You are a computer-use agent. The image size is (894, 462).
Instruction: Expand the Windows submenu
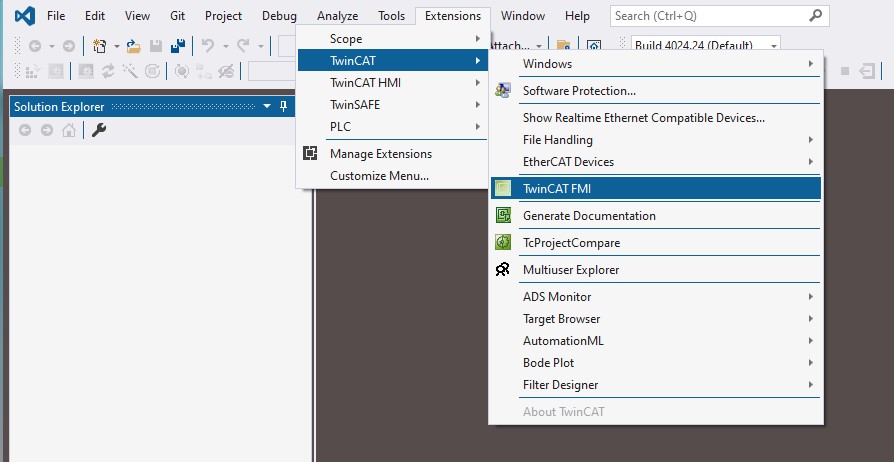(x=656, y=63)
